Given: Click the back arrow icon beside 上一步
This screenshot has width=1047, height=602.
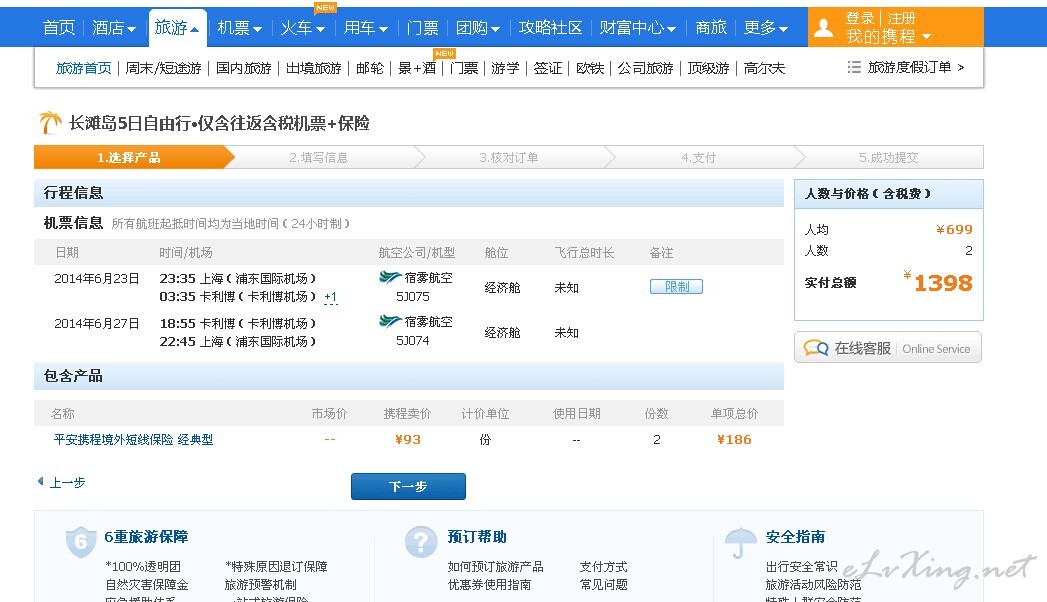Looking at the screenshot, I should (x=41, y=481).
